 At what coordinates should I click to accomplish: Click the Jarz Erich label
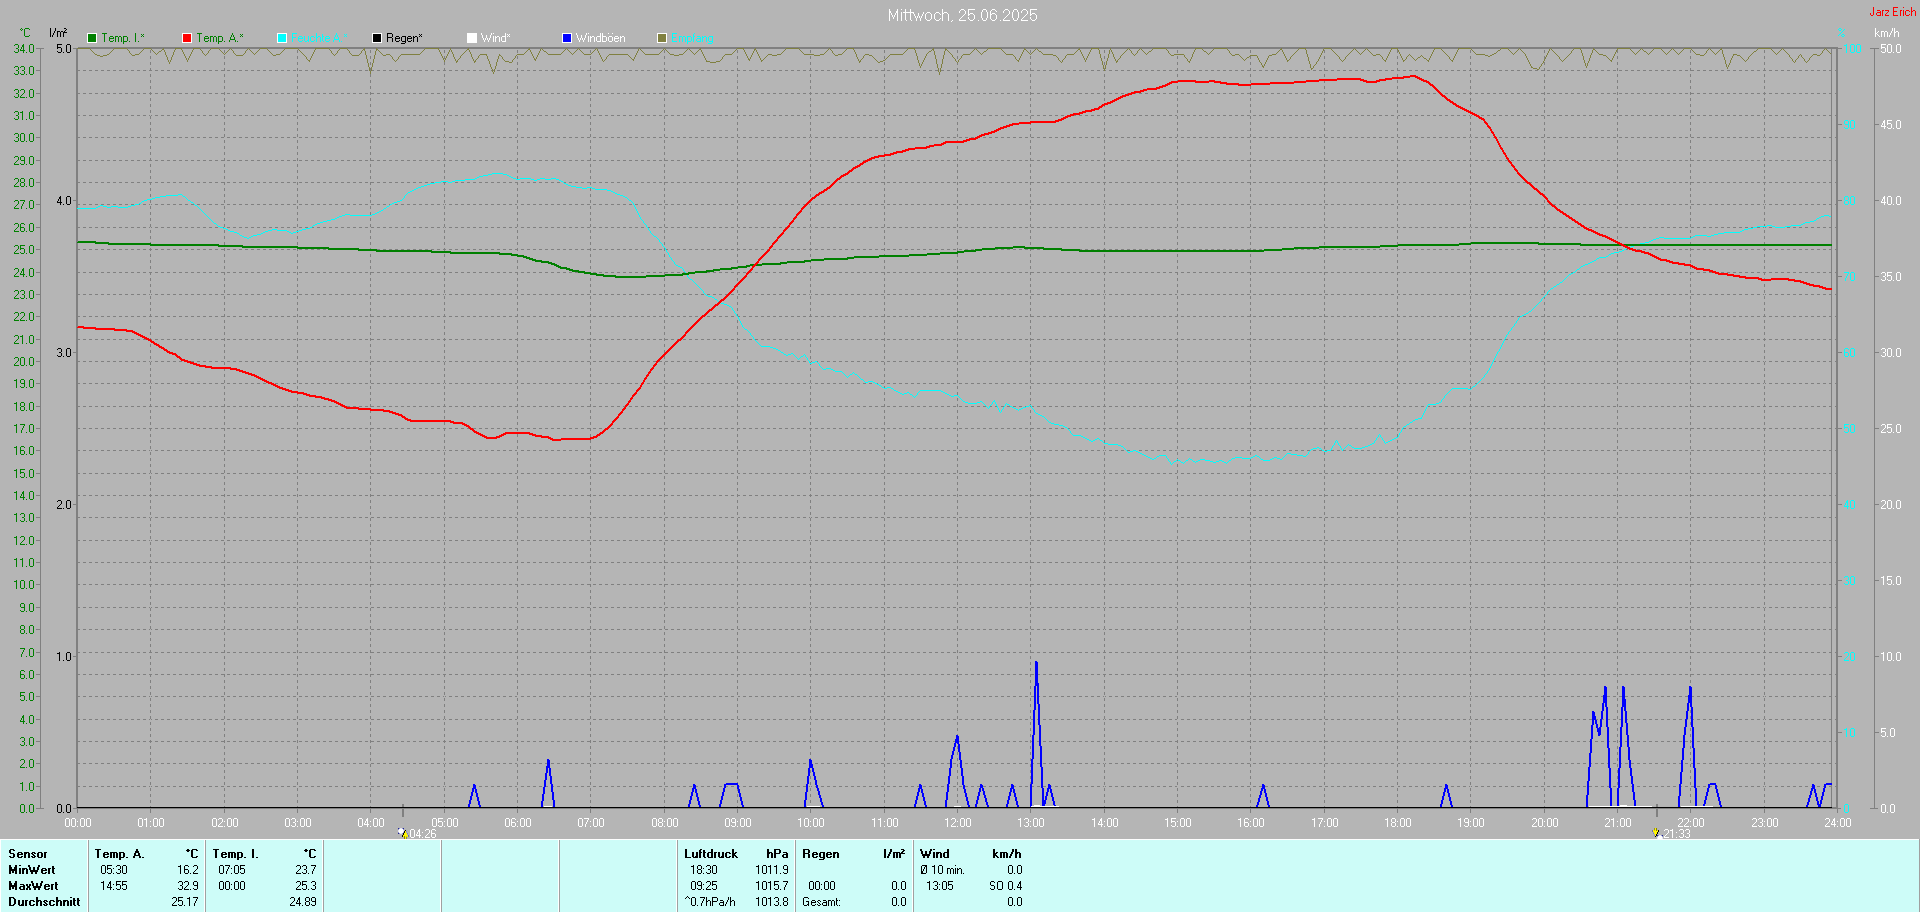click(1892, 12)
